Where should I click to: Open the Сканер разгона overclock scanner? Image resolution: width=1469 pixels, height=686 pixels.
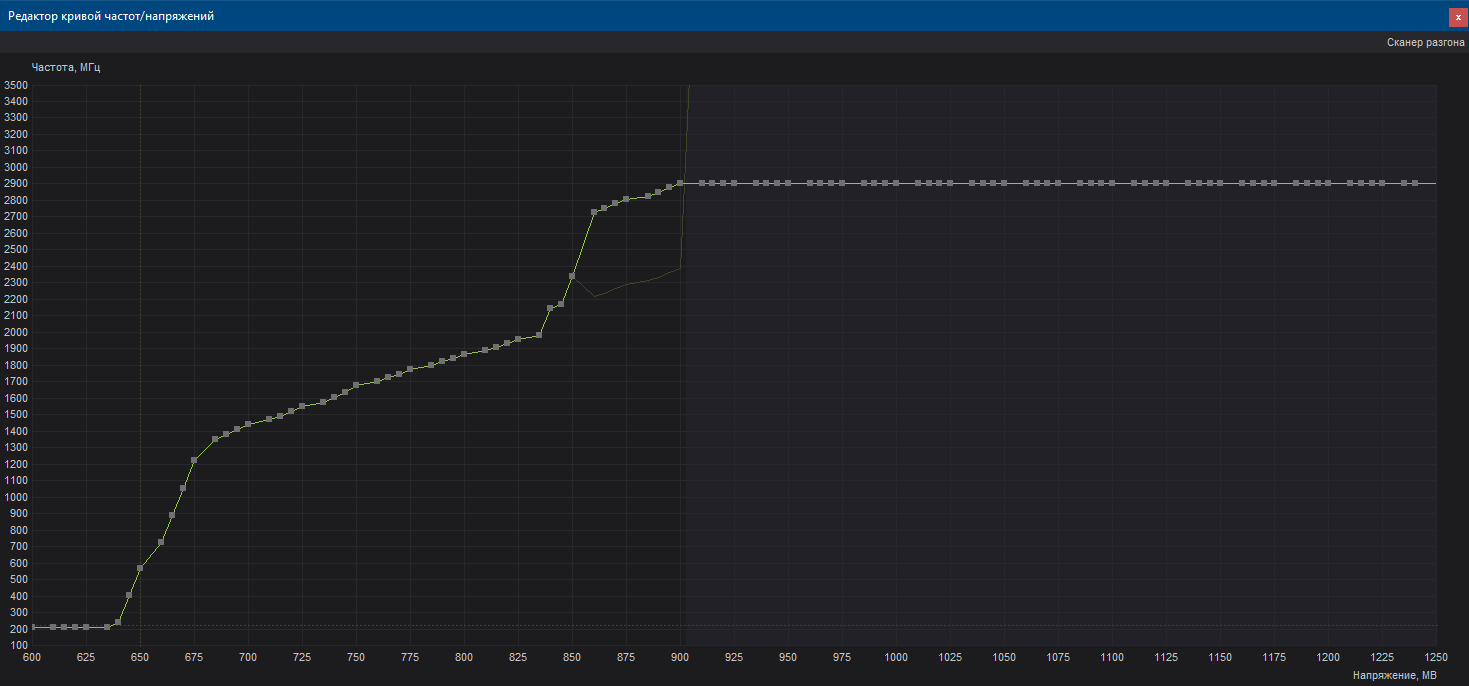(1425, 43)
